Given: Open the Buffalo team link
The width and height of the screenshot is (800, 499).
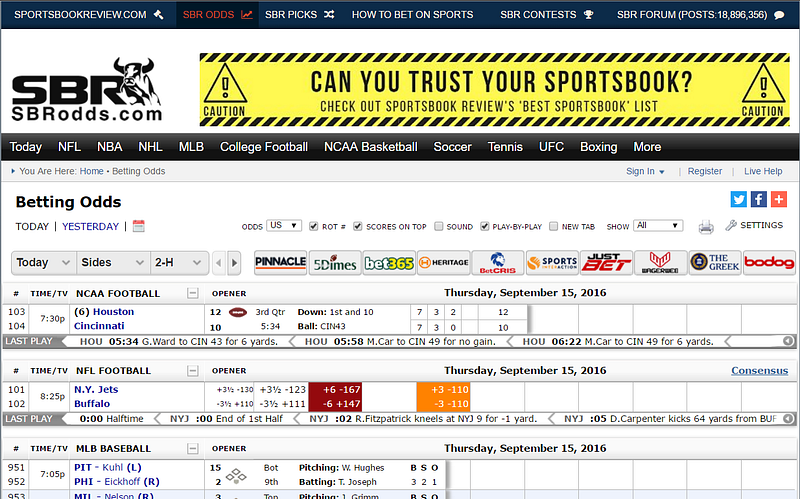Looking at the screenshot, I should pos(92,404).
